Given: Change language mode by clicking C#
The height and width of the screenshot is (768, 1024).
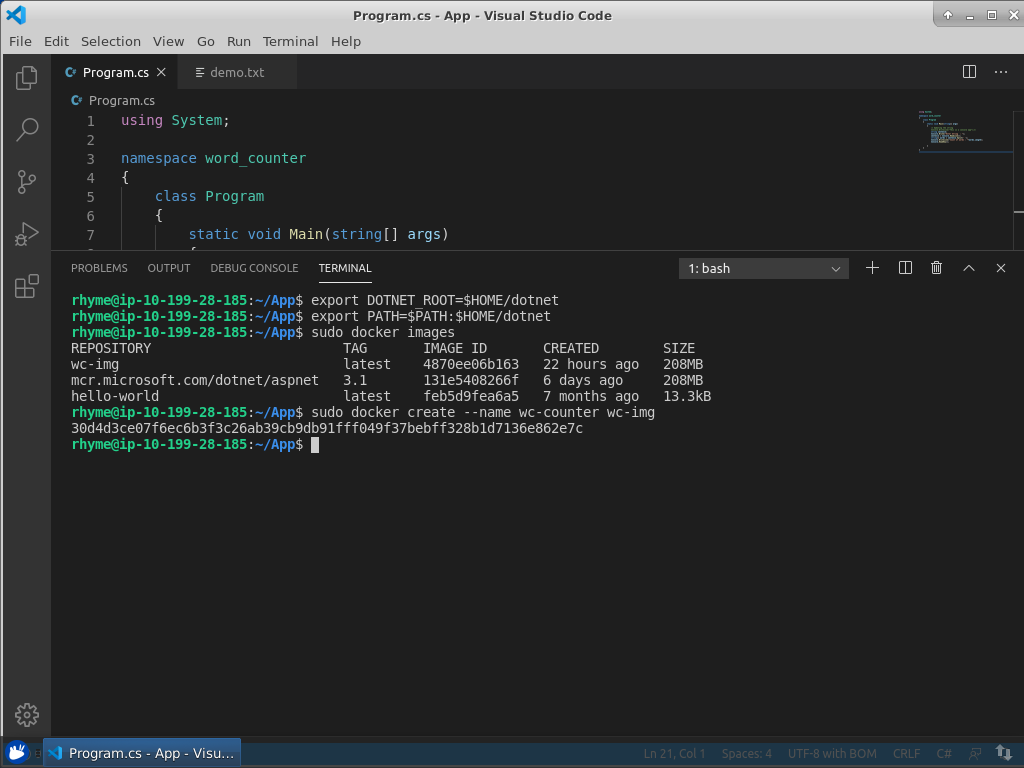Looking at the screenshot, I should click(944, 753).
